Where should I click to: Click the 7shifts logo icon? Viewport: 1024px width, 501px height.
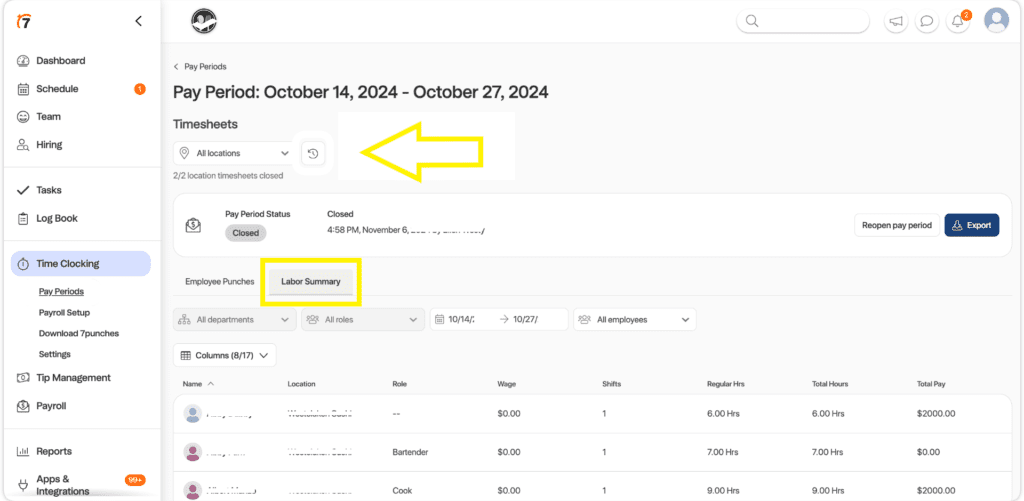tap(23, 21)
